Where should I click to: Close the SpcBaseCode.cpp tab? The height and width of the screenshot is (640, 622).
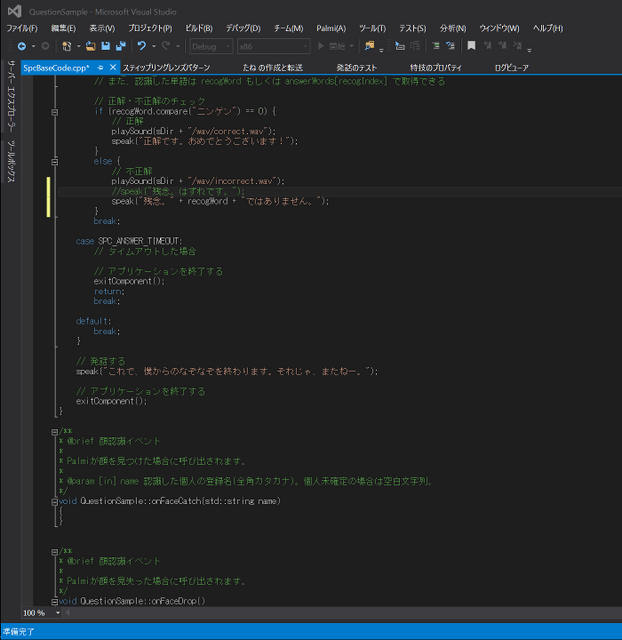[x=114, y=67]
